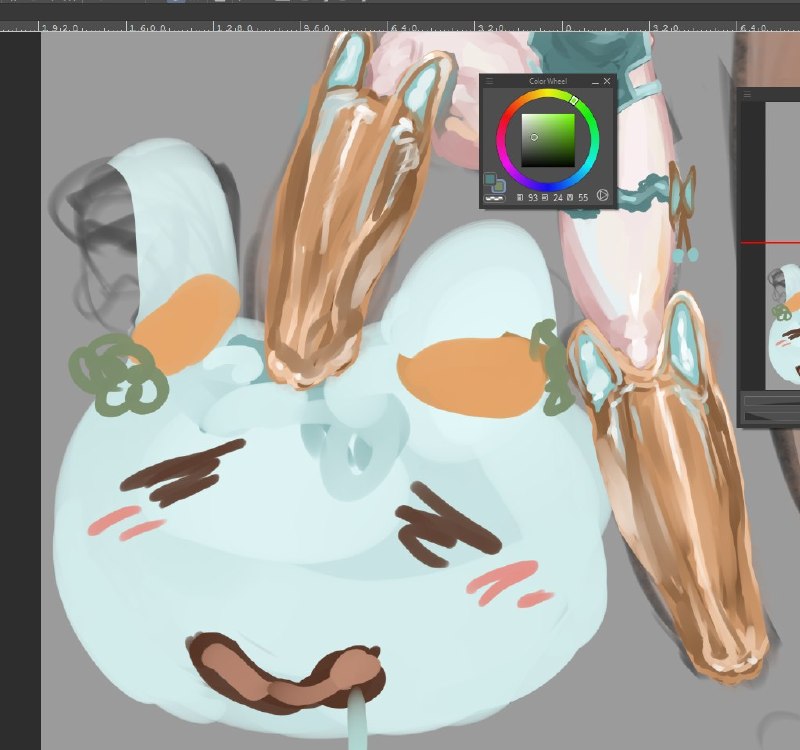Viewport: 800px width, 750px height.
Task: Minimize the Color Wheel panel
Action: pos(595,81)
